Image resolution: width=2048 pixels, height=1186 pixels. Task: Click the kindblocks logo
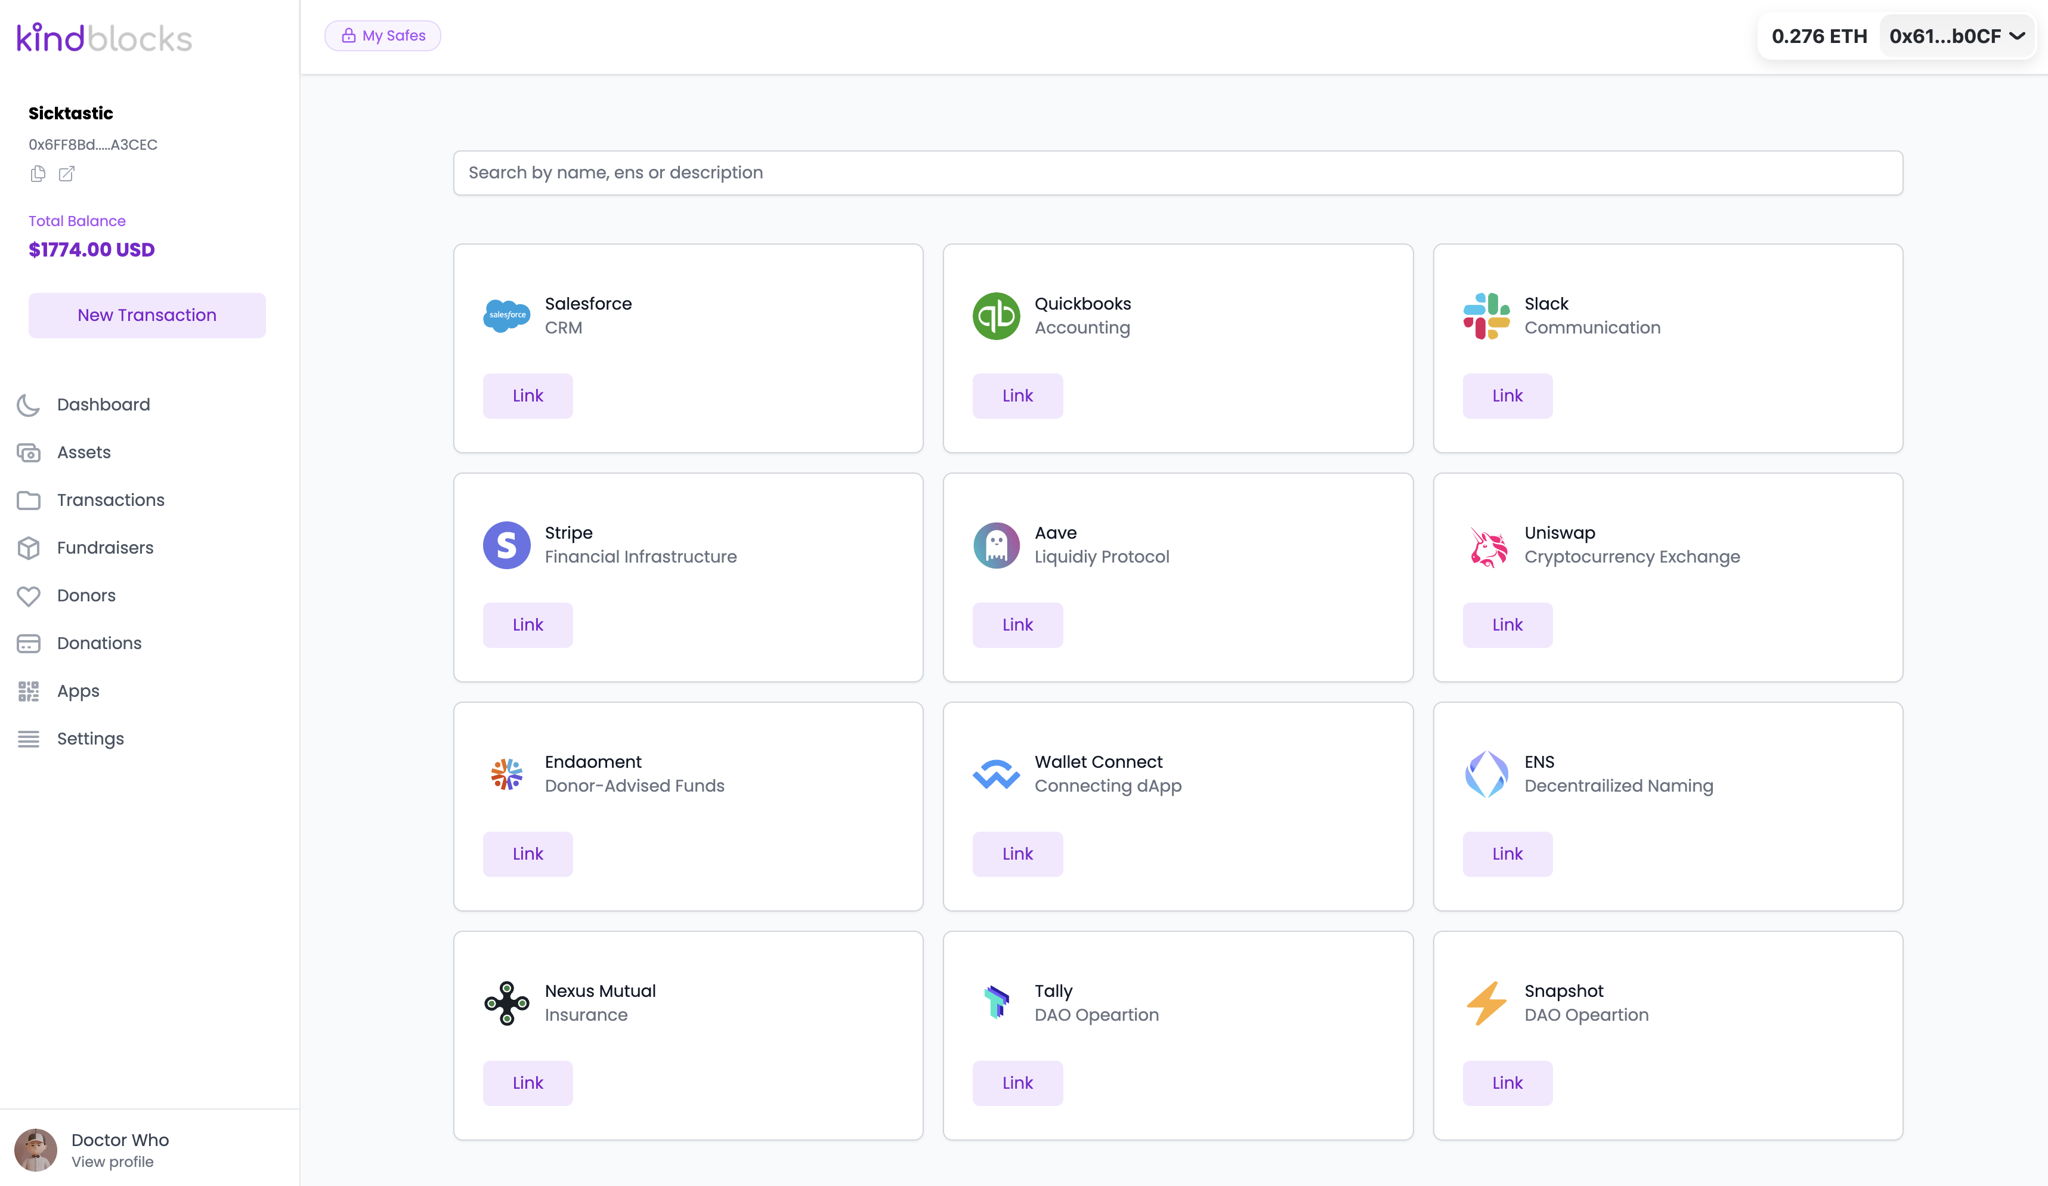click(104, 38)
